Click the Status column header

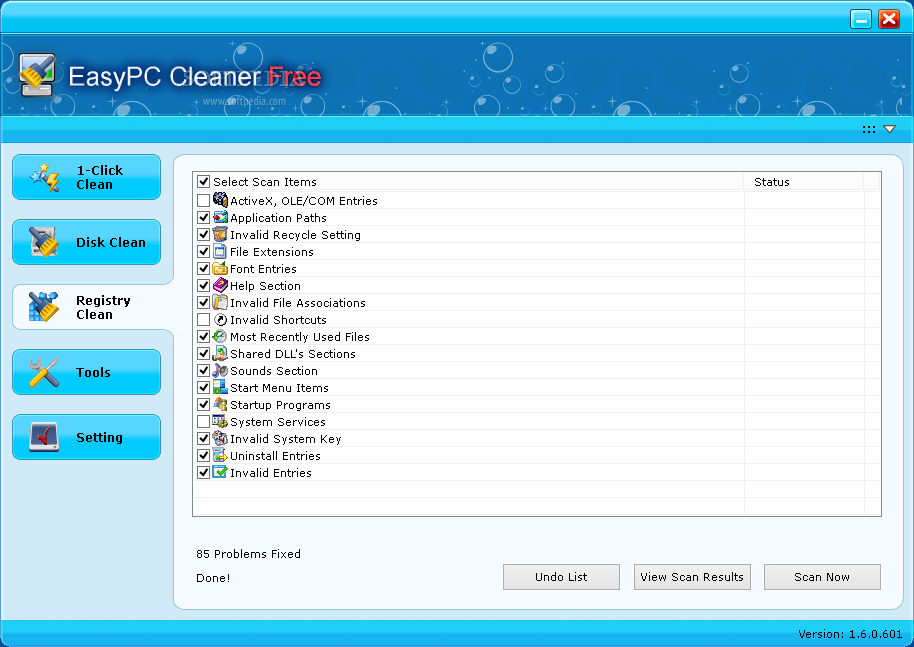[x=804, y=182]
